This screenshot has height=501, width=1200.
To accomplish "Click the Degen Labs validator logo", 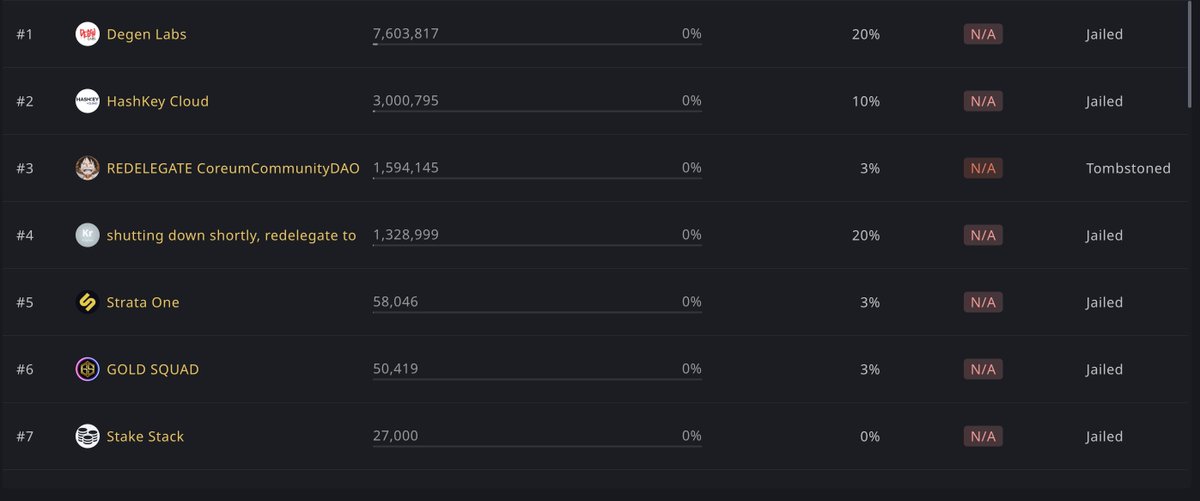I will click(87, 34).
